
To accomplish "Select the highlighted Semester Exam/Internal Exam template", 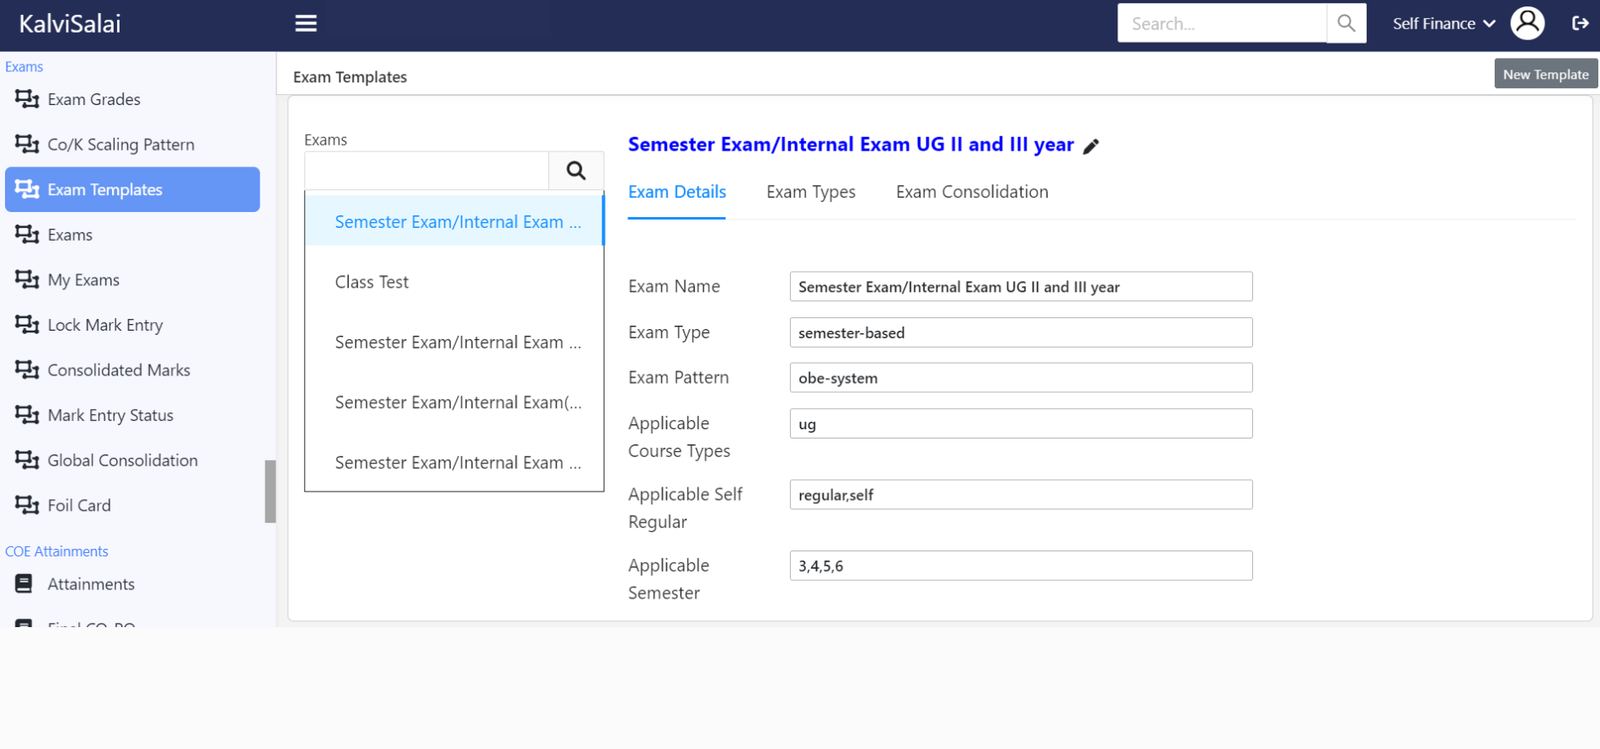I will (454, 222).
